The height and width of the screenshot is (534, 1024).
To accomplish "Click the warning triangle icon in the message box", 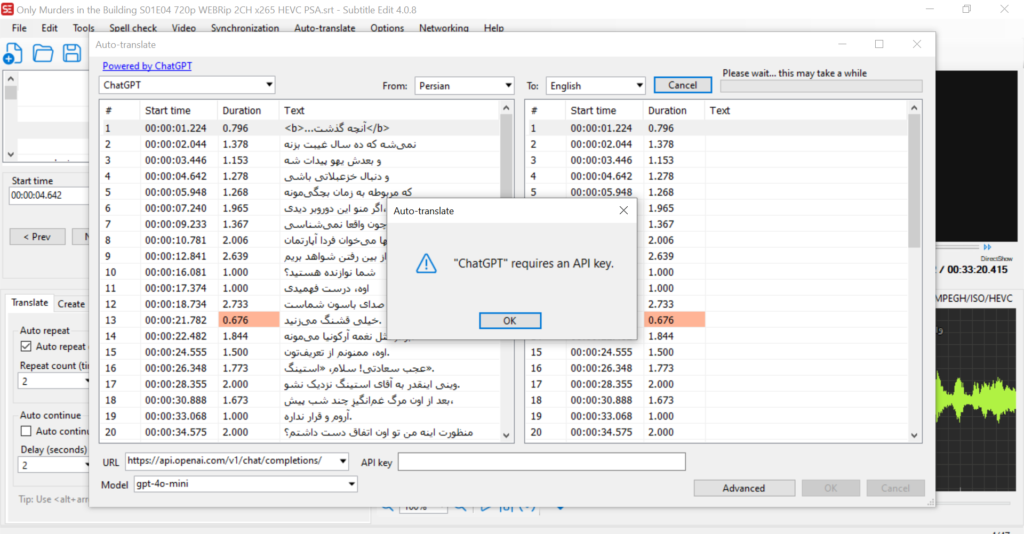I will coord(427,264).
